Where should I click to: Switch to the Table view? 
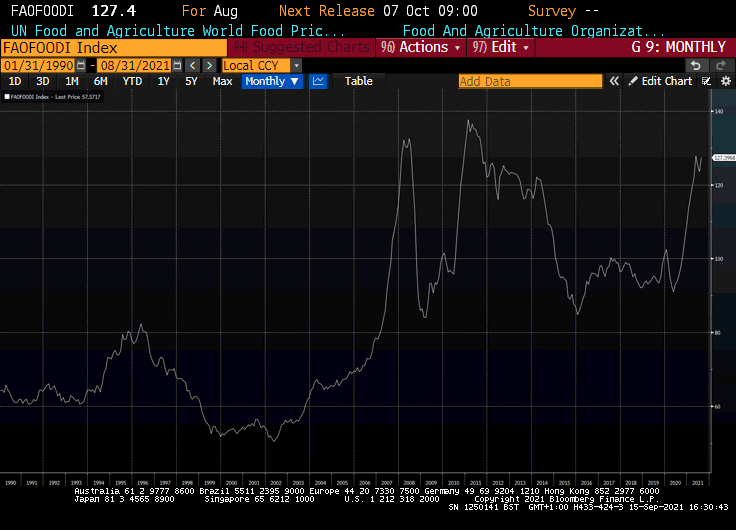tap(358, 81)
